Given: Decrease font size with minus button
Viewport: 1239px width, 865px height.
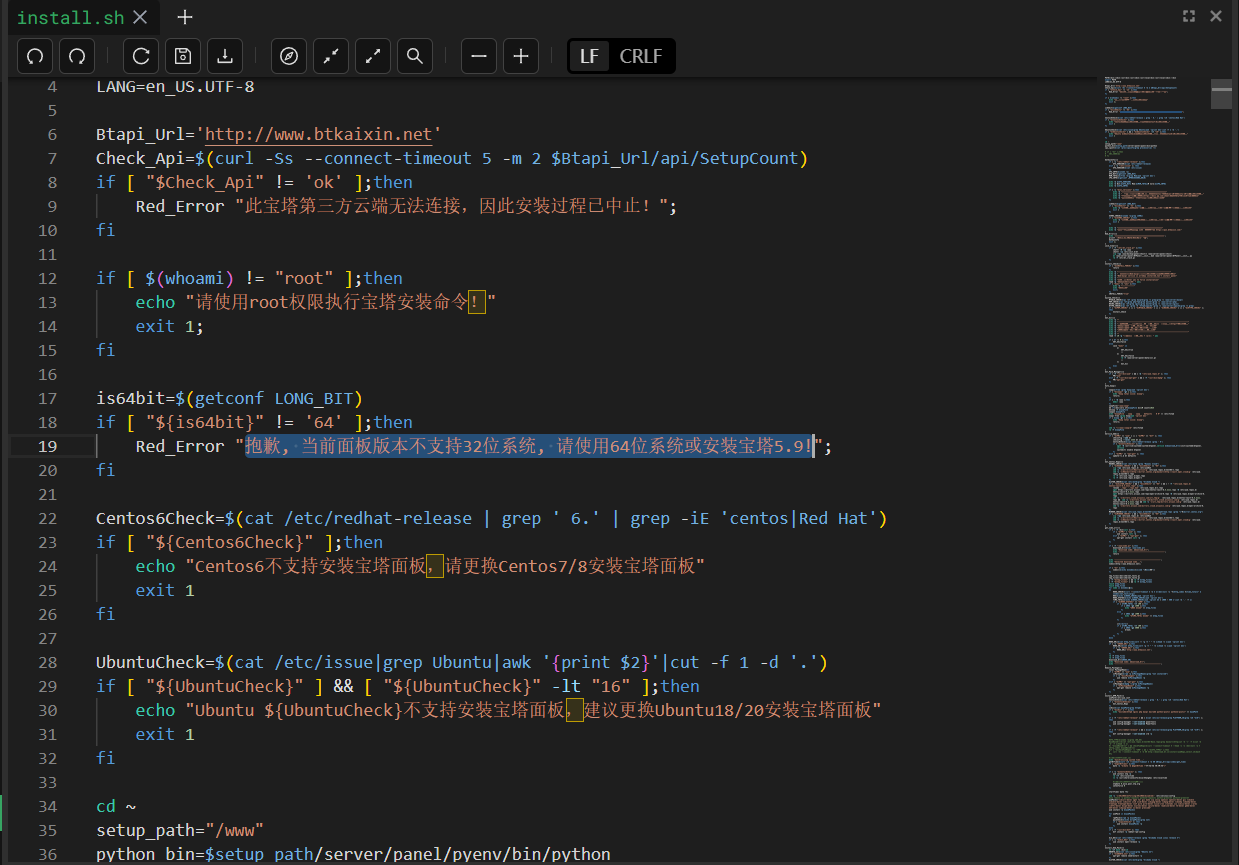Looking at the screenshot, I should point(479,57).
